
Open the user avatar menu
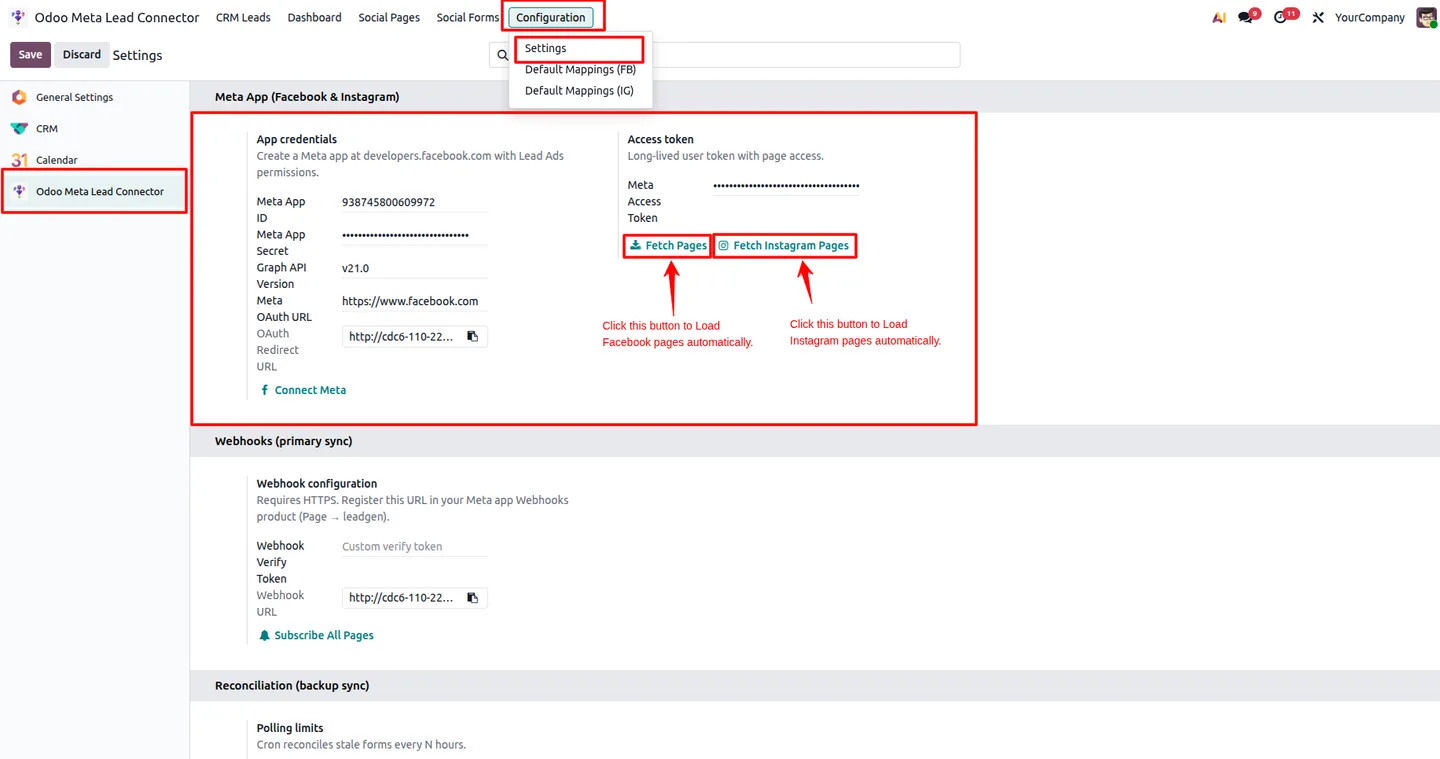tap(1427, 17)
